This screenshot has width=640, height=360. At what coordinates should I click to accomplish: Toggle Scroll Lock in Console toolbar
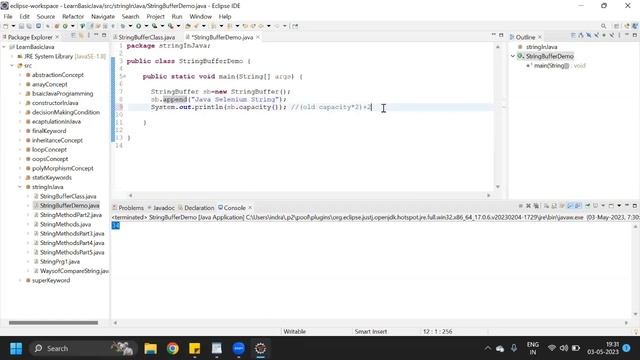[x=554, y=206]
